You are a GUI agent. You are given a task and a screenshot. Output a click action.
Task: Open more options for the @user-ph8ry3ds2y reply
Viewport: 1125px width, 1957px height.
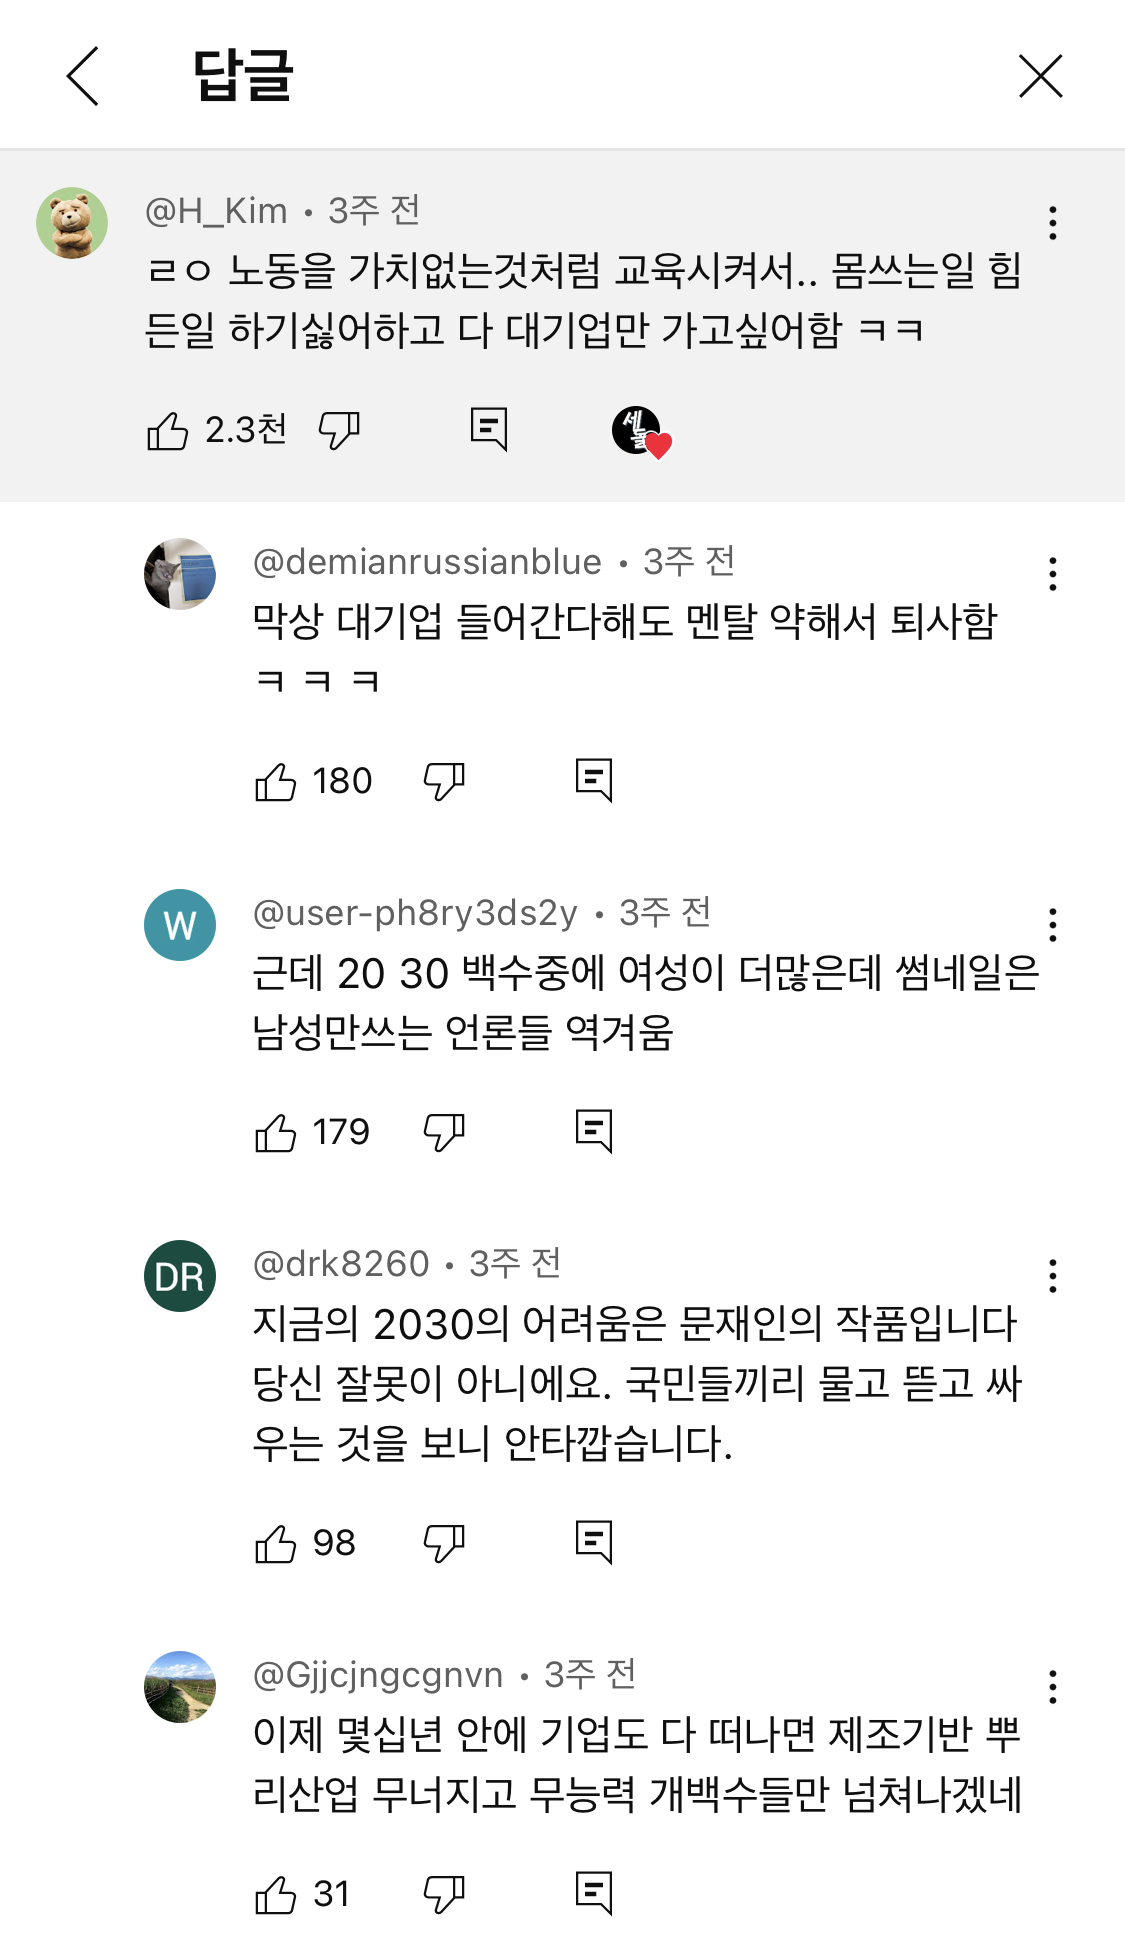[x=1052, y=925]
